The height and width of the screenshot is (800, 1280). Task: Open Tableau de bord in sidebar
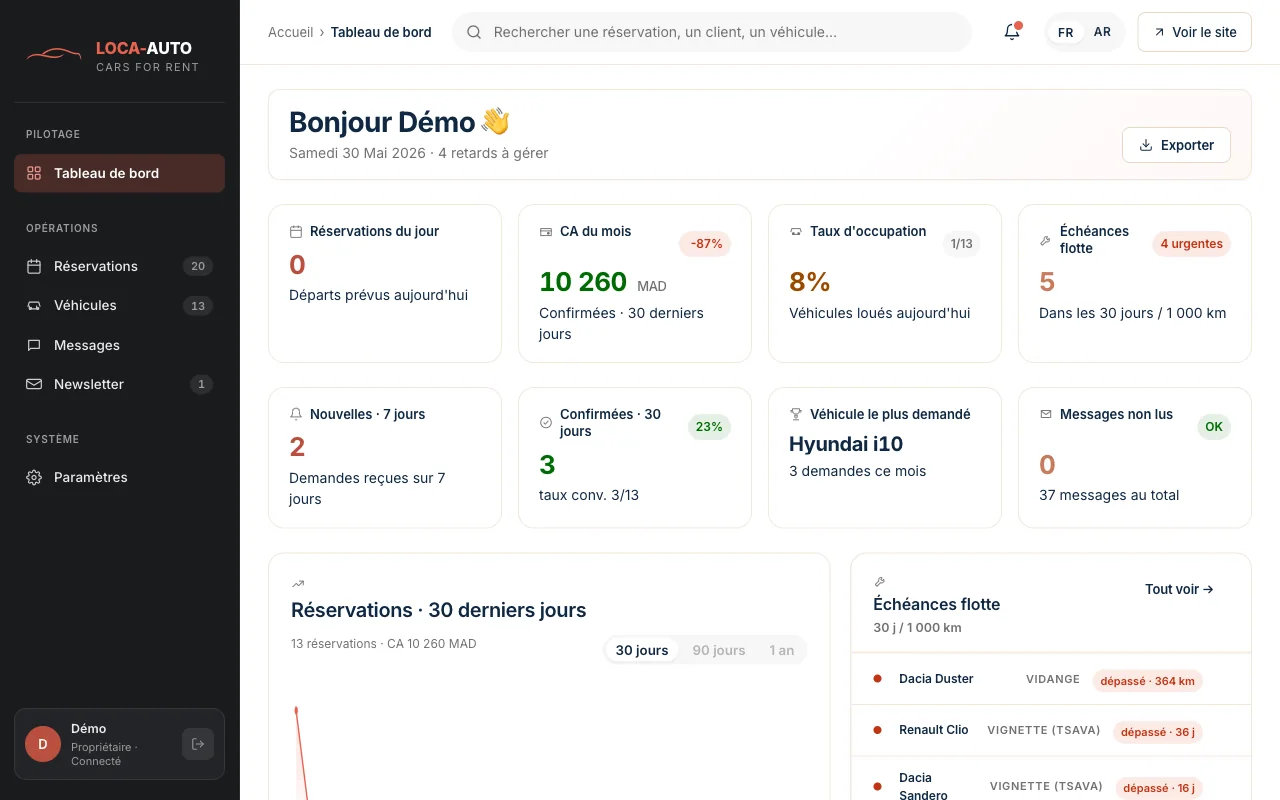[x=119, y=173]
